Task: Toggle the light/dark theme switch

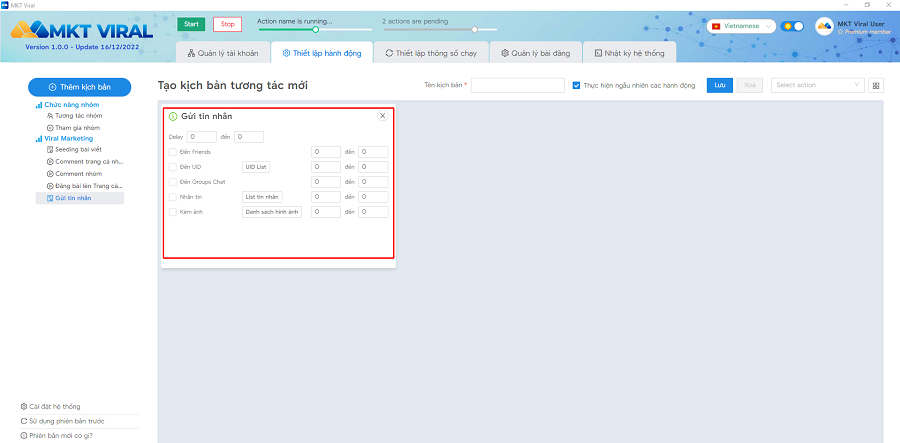Action: [x=793, y=26]
